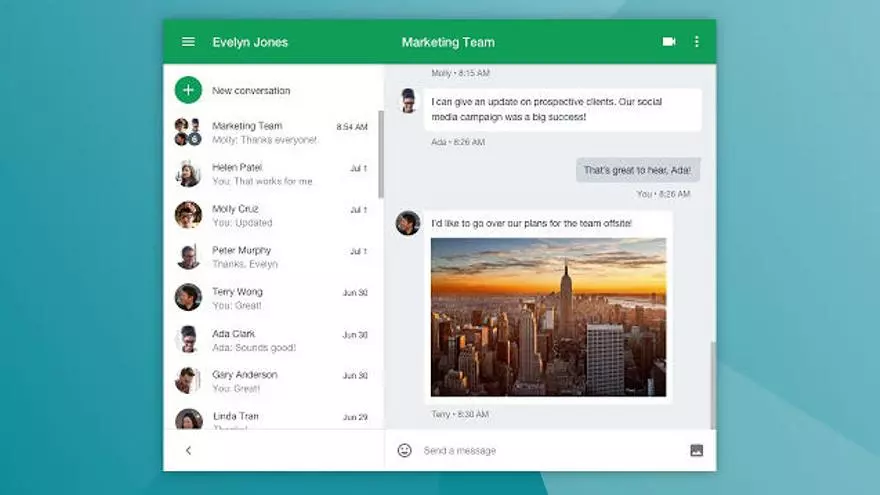
Task: Click Peter Murphy's avatar
Action: click(x=188, y=257)
